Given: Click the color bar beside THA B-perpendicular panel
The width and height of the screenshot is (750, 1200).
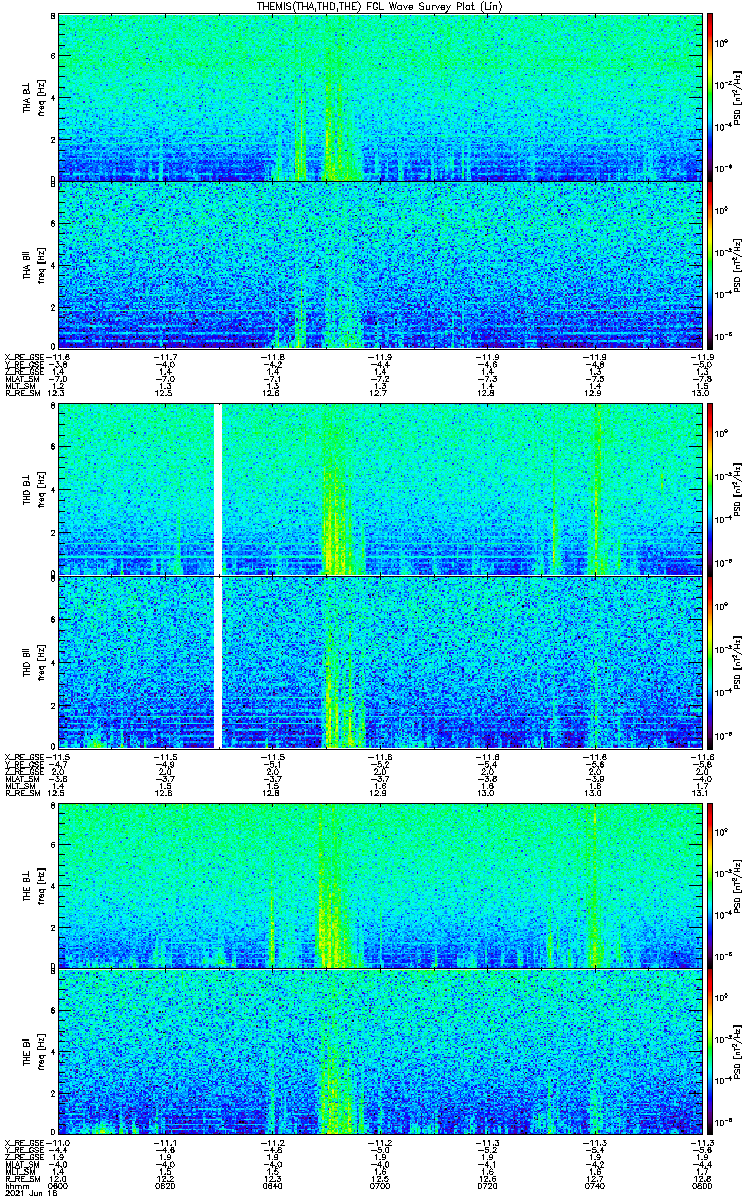Looking at the screenshot, I should (x=711, y=97).
